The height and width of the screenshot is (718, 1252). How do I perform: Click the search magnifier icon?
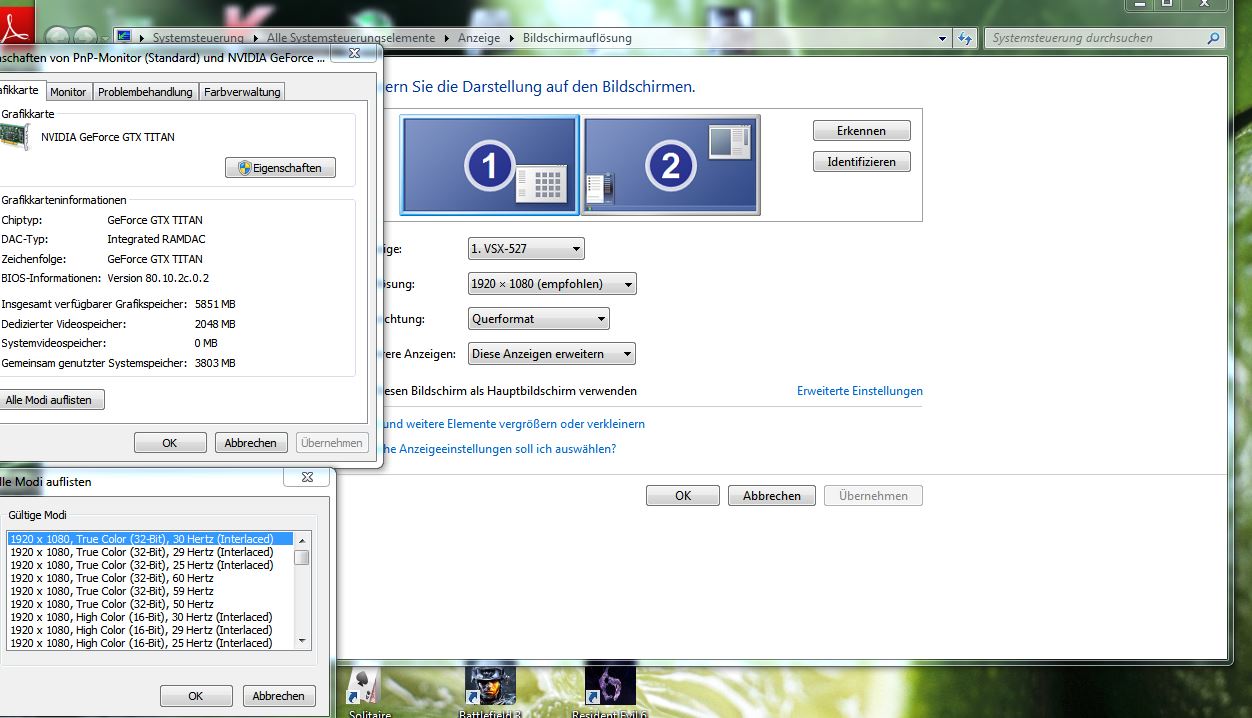tap(1213, 38)
